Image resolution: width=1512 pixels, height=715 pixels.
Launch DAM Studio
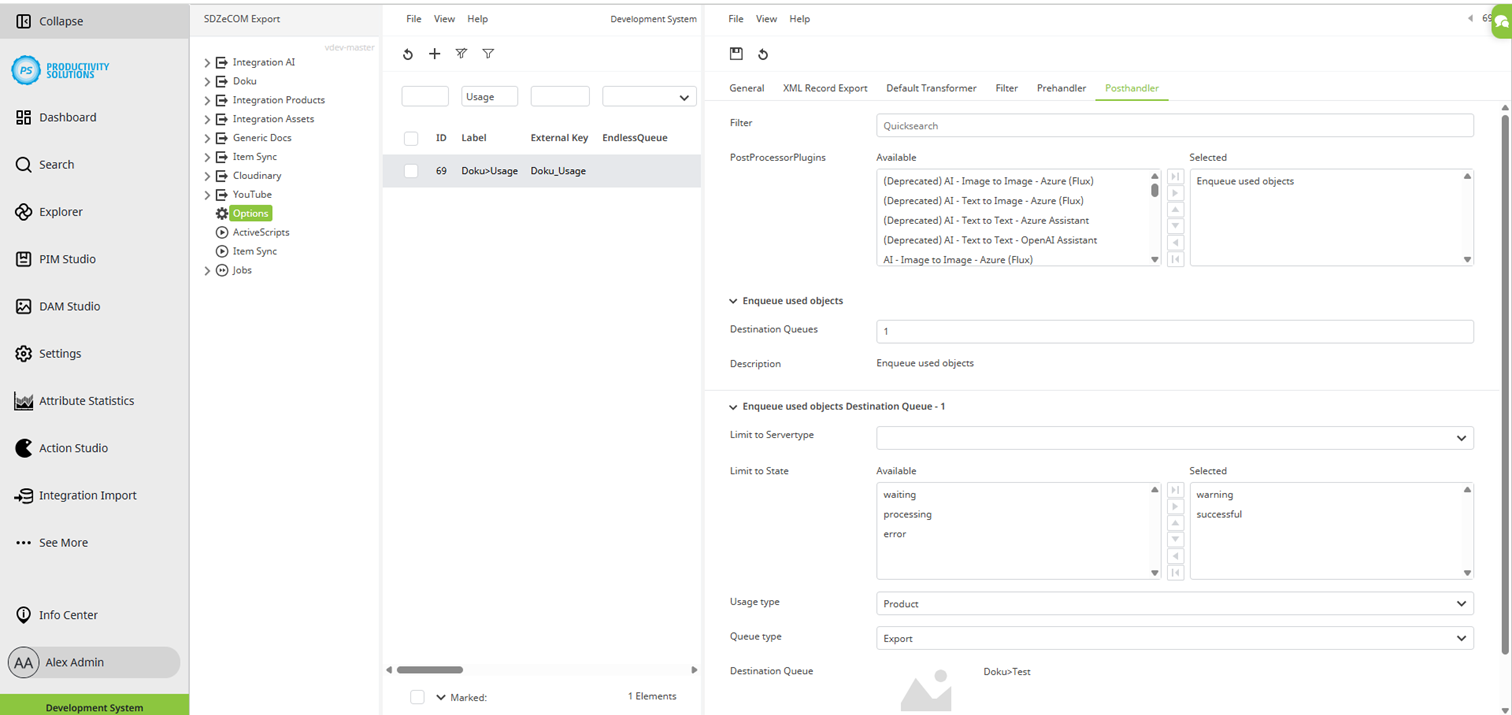pos(58,306)
